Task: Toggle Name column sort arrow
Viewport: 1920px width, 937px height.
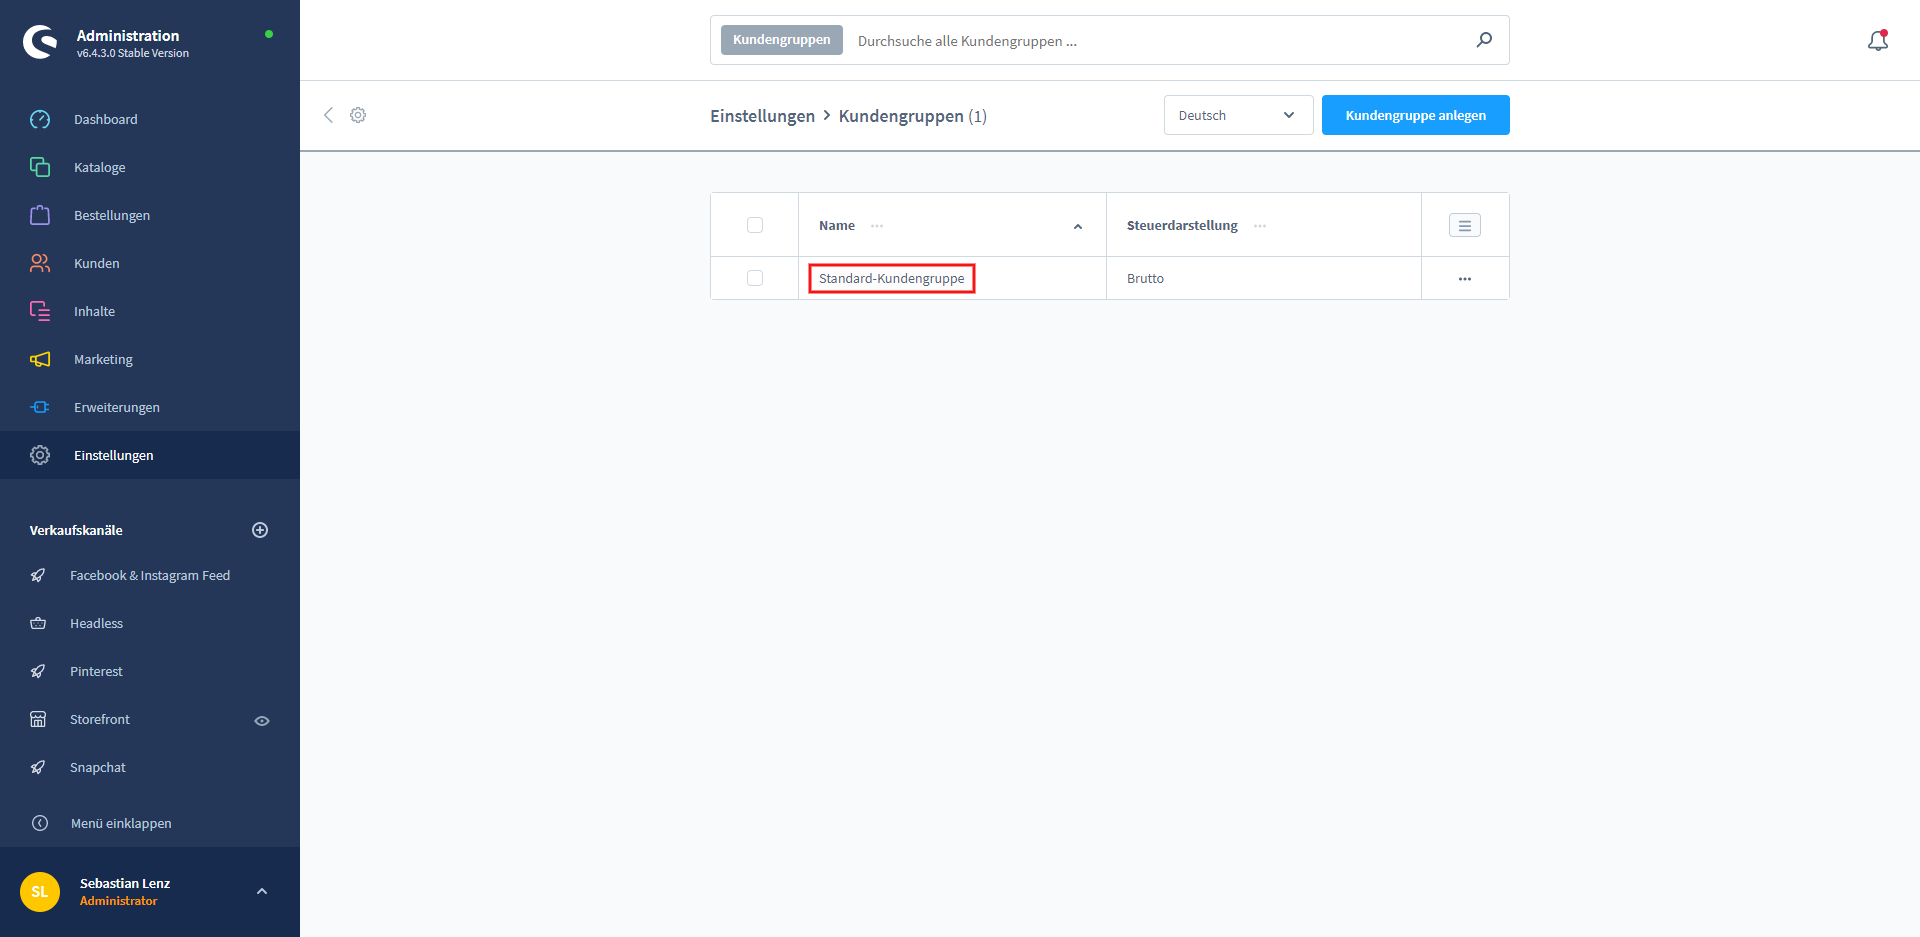Action: (x=1078, y=227)
